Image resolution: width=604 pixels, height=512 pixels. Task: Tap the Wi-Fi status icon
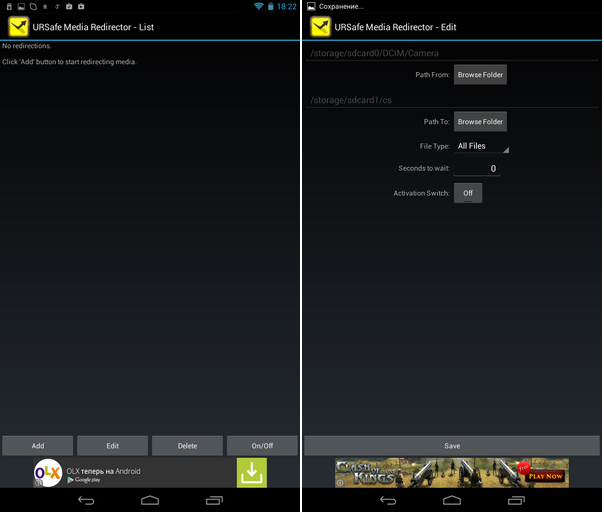pyautogui.click(x=258, y=6)
